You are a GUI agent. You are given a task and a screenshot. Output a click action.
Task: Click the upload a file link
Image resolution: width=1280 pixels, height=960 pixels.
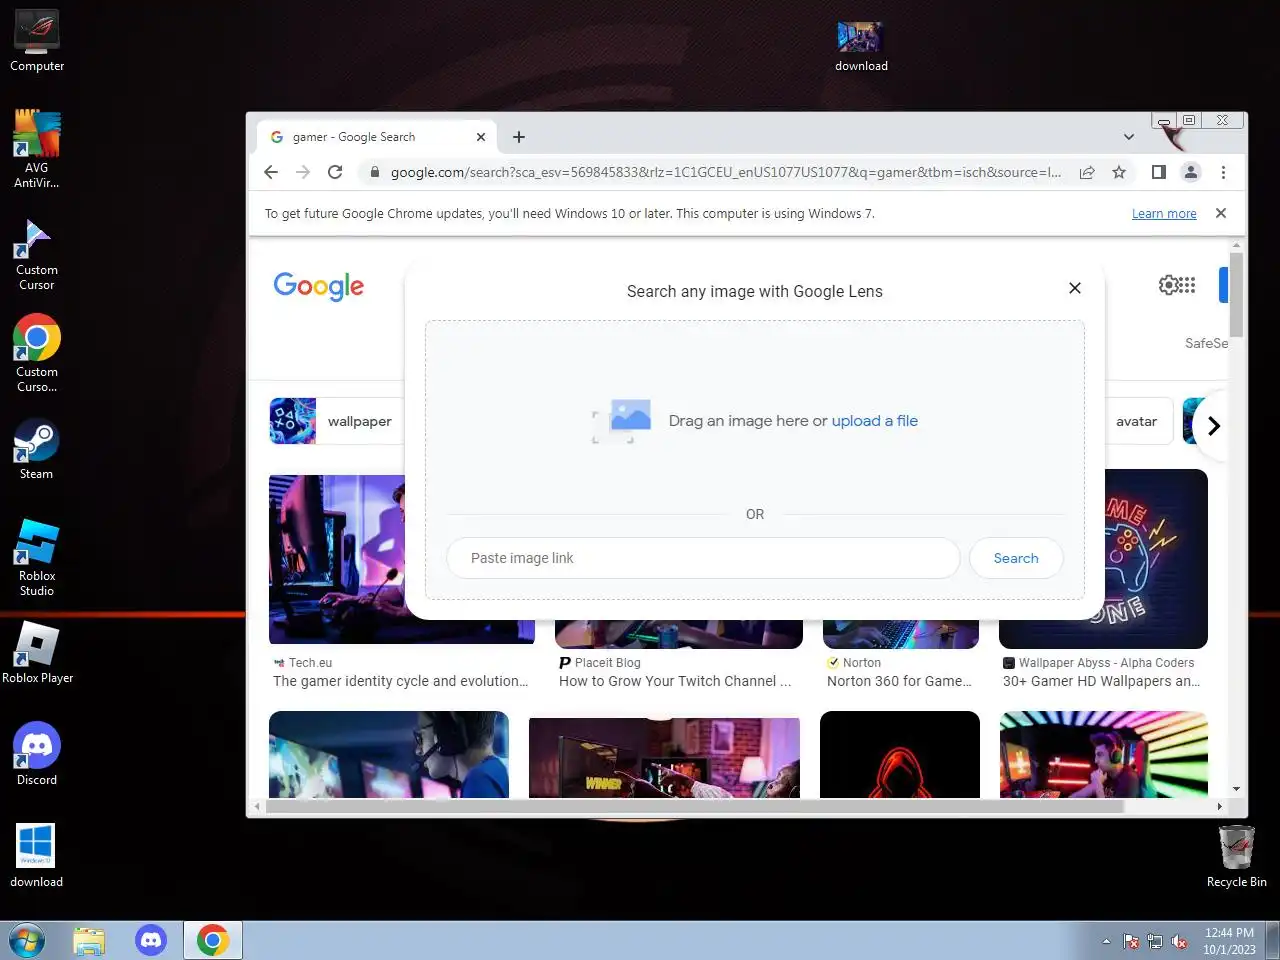tap(875, 421)
